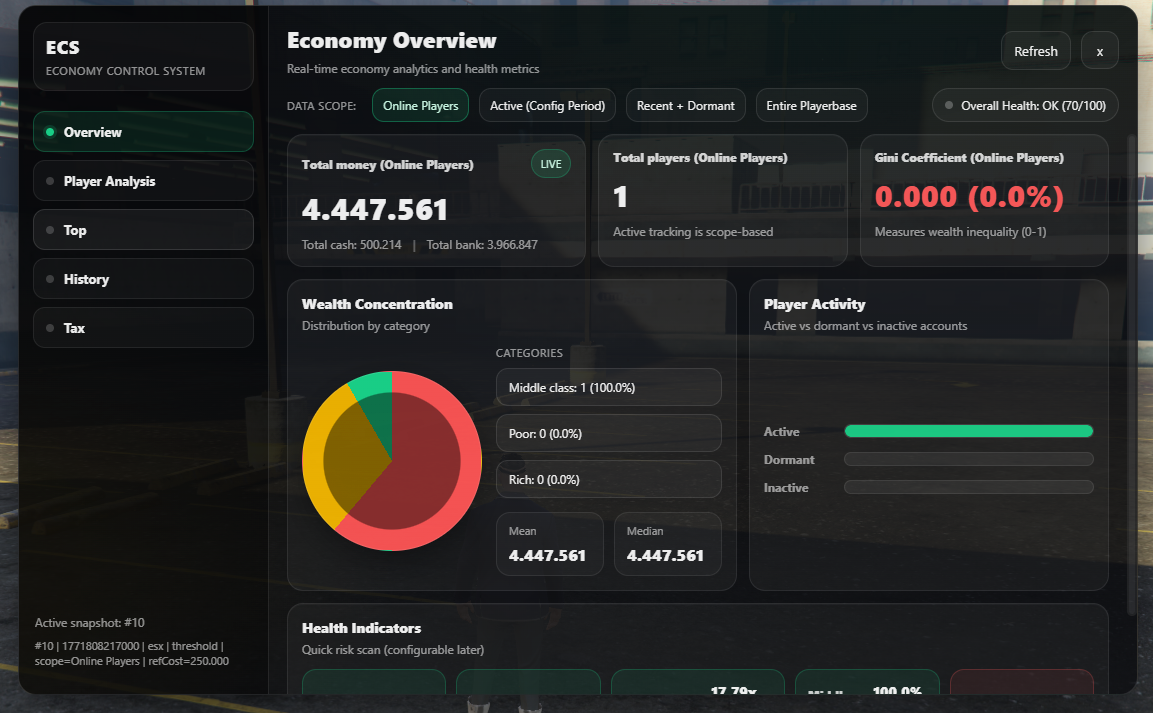The image size is (1153, 713).
Task: Close the economy panel with x
Action: [x=1099, y=51]
